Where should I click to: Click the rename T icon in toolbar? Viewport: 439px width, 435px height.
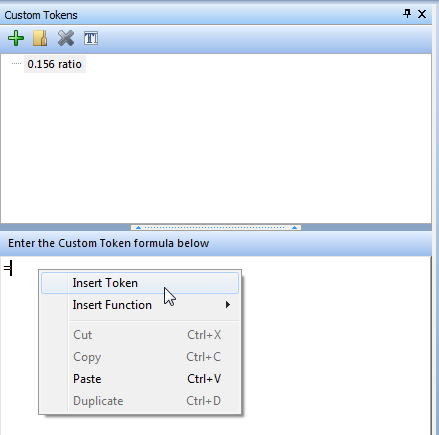click(x=91, y=38)
